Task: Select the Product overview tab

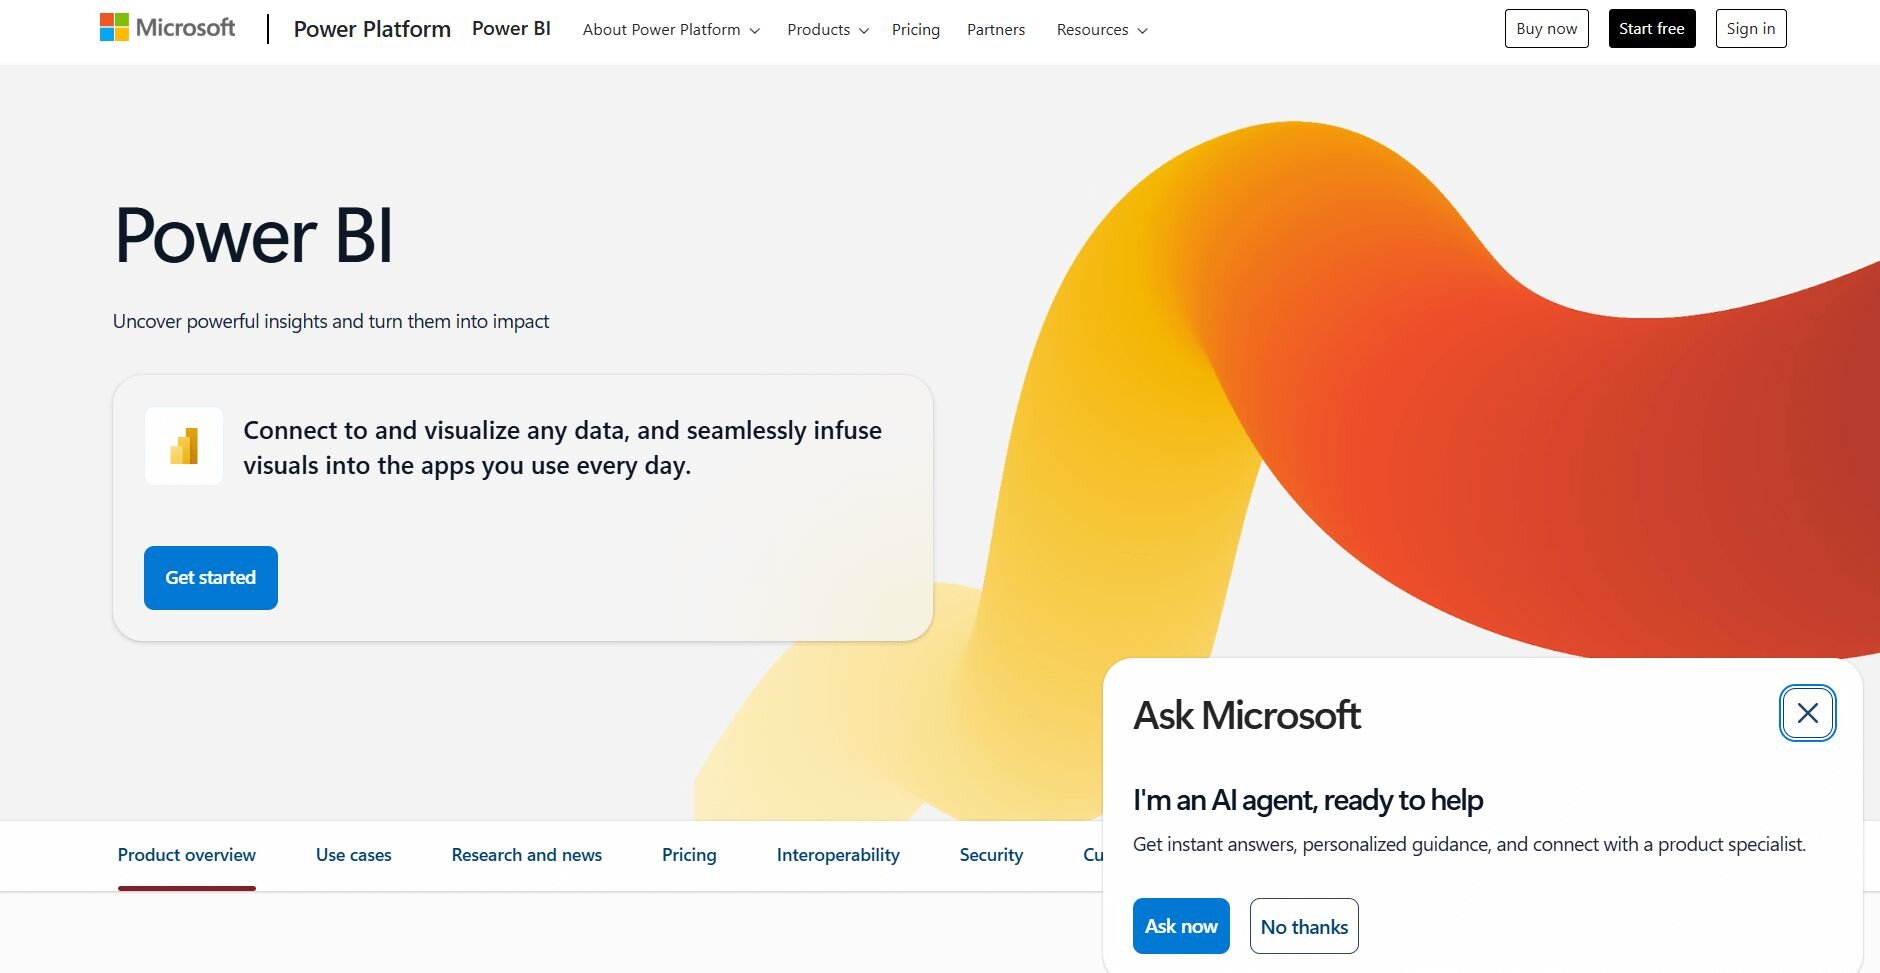Action: click(x=187, y=855)
